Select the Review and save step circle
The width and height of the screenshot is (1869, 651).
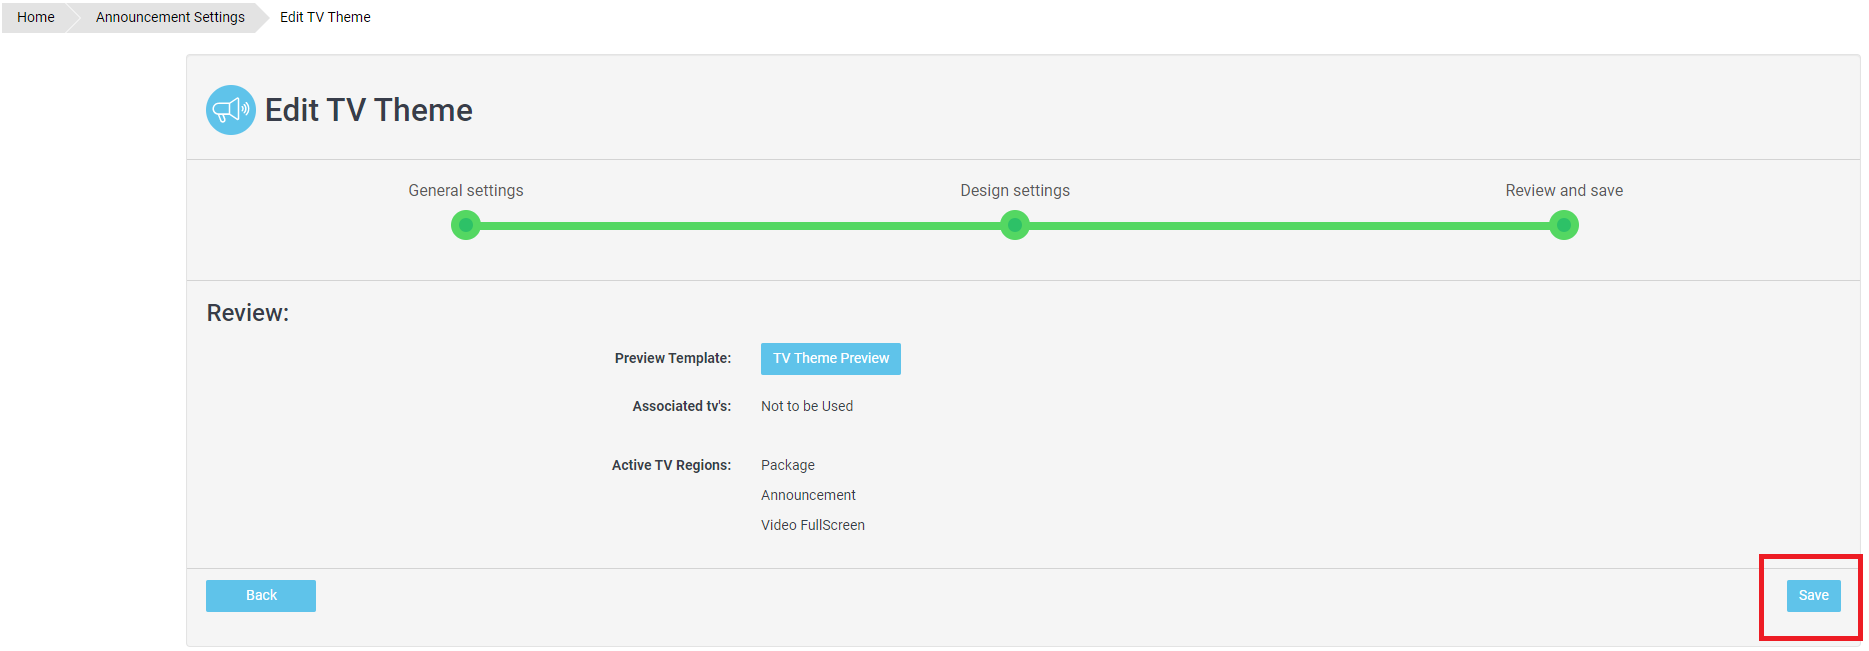(x=1564, y=225)
